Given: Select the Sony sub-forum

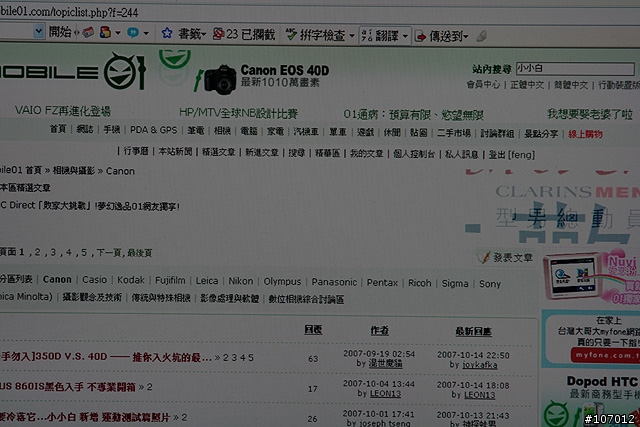Looking at the screenshot, I should [490, 284].
